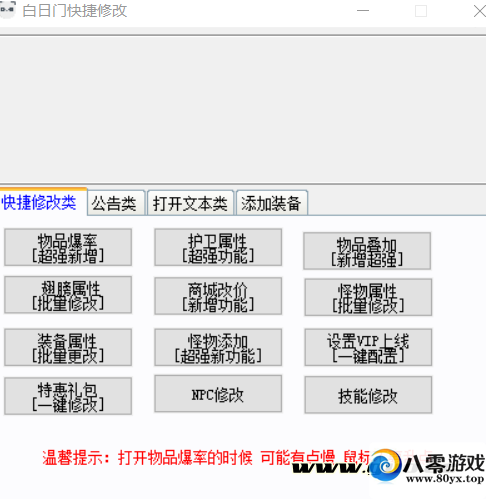Click the 物品叠加 [新增超强] button
This screenshot has height=499, width=486.
coord(367,251)
